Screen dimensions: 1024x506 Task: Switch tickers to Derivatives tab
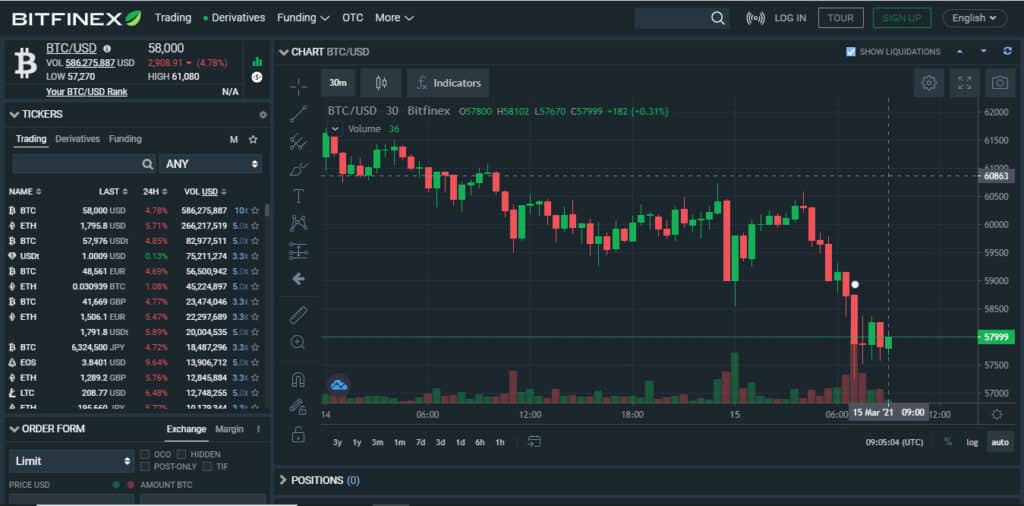(x=78, y=138)
